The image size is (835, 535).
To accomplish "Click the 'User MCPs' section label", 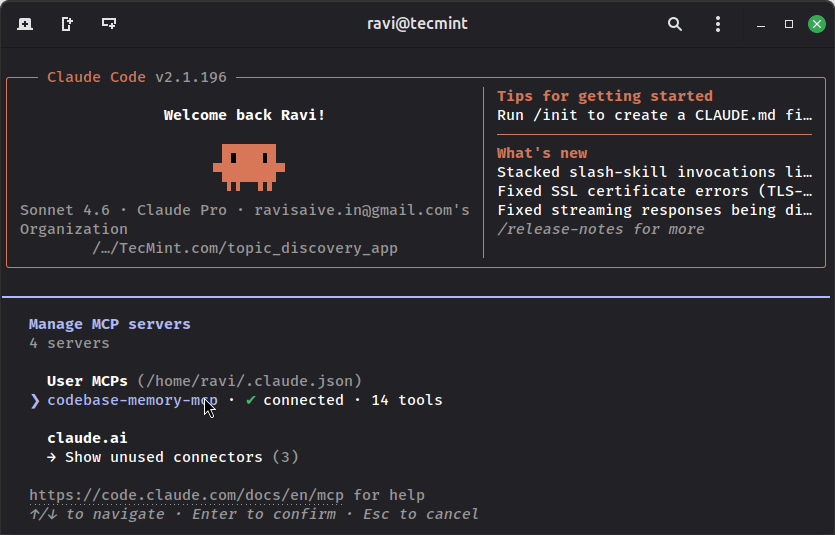I will click(87, 381).
